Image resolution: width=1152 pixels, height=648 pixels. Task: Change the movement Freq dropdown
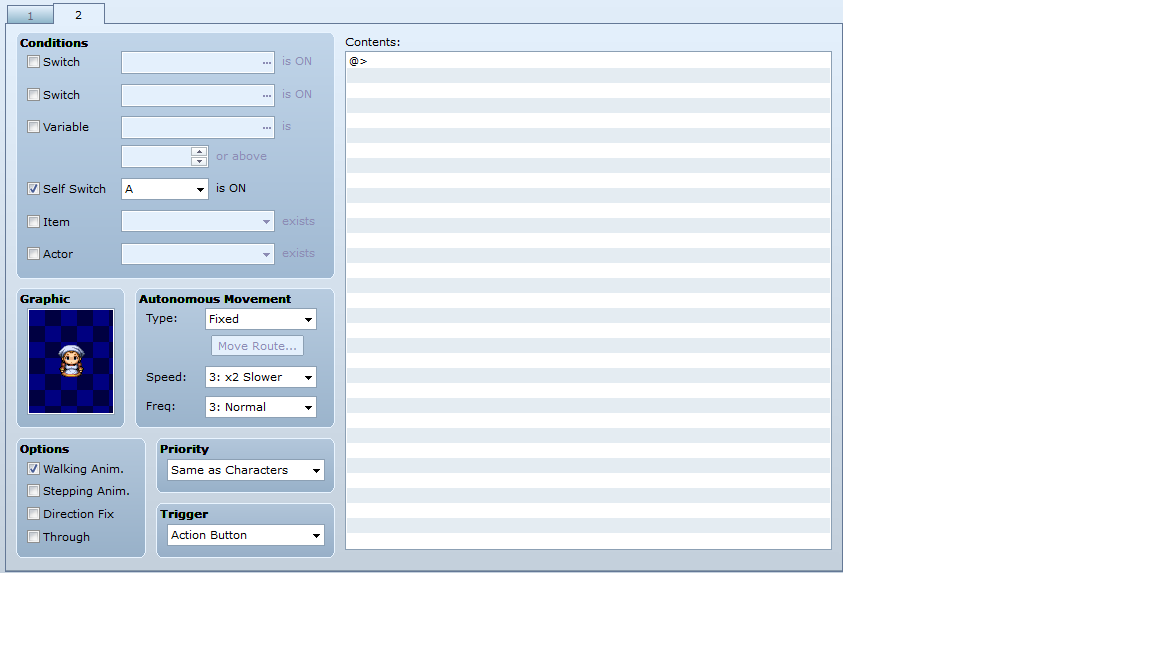click(261, 407)
